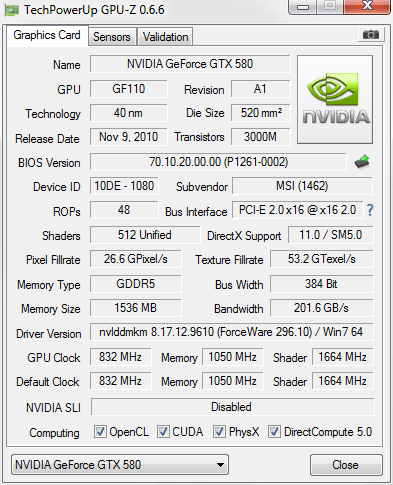Toggle the CUDA checkbox
The height and width of the screenshot is (485, 393).
click(163, 431)
